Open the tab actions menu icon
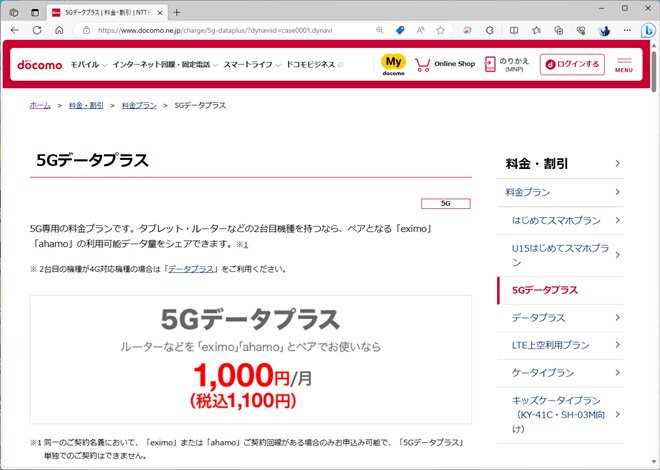The height and width of the screenshot is (470, 660). coord(35,13)
